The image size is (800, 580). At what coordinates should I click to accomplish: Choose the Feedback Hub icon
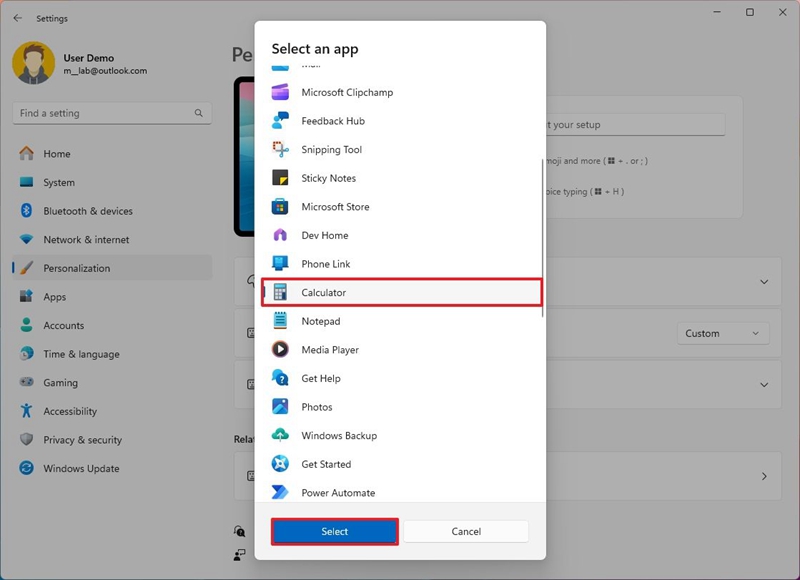280,121
